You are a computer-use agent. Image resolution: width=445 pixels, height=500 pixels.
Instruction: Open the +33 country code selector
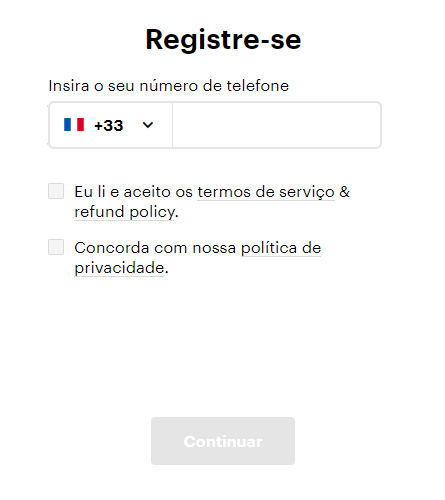111,125
